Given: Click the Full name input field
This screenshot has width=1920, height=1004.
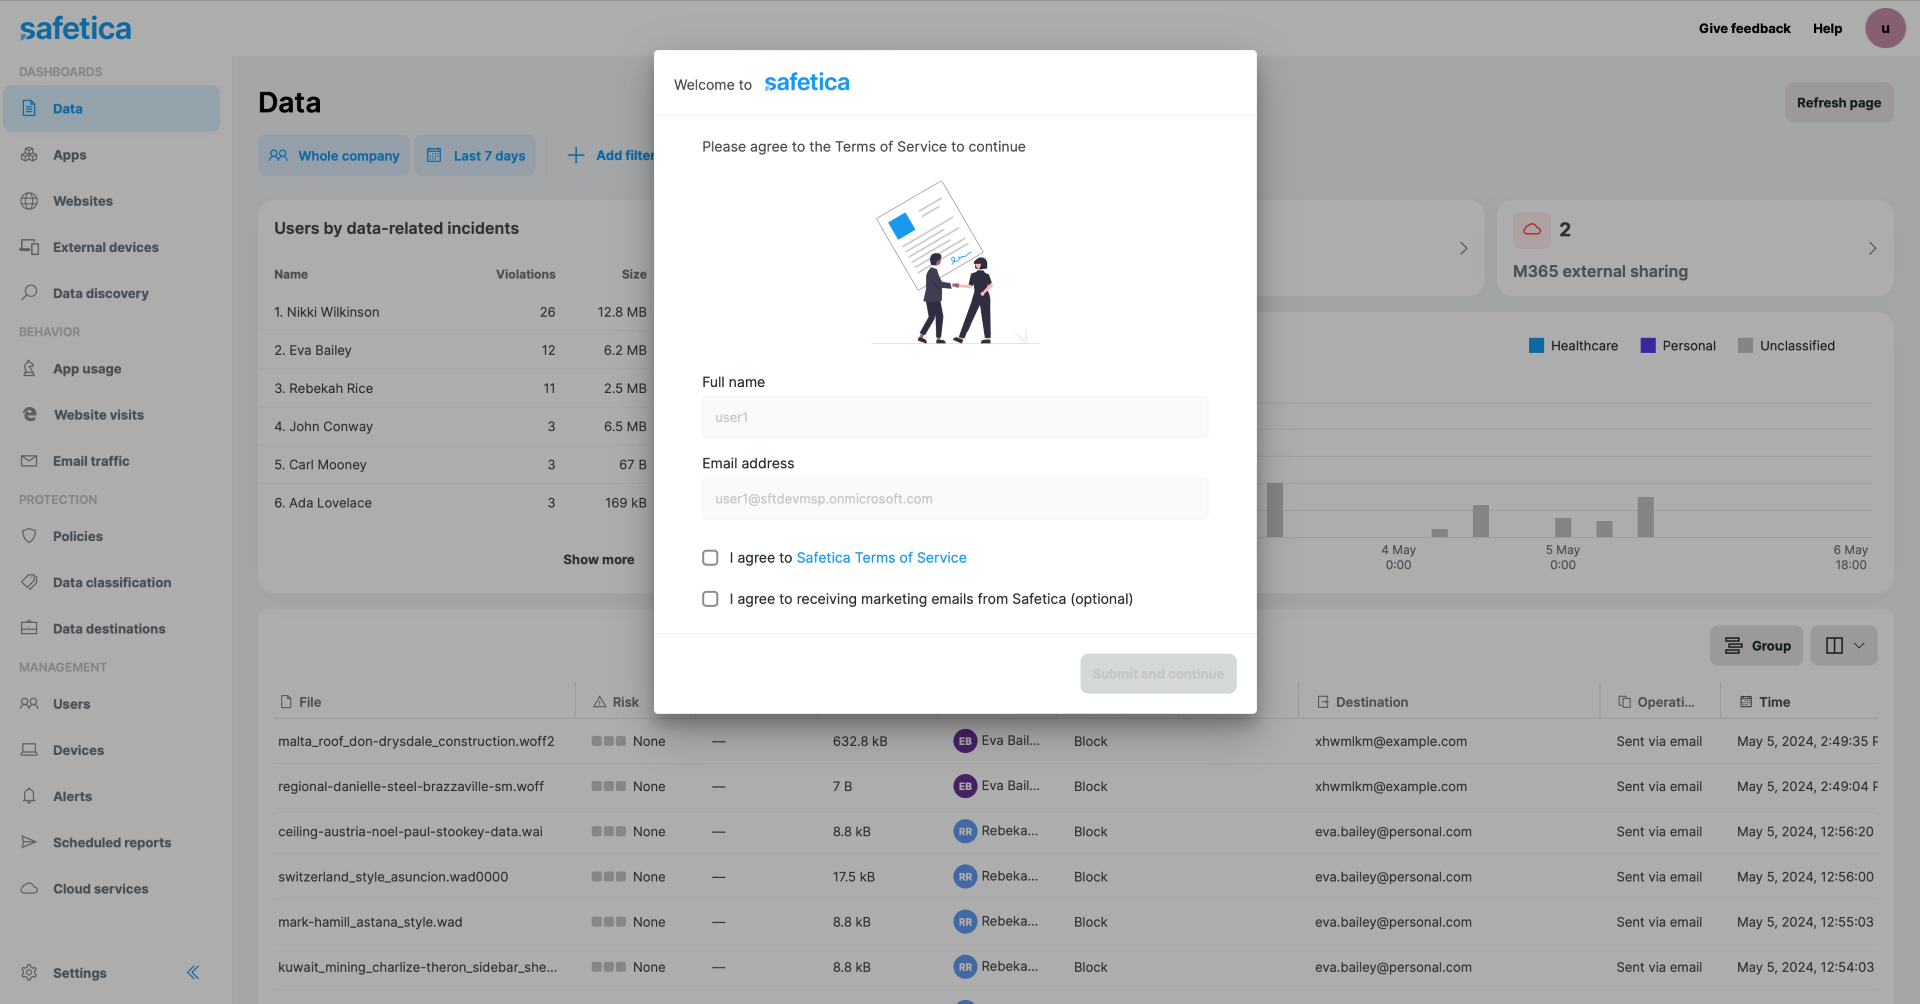Looking at the screenshot, I should tap(955, 417).
